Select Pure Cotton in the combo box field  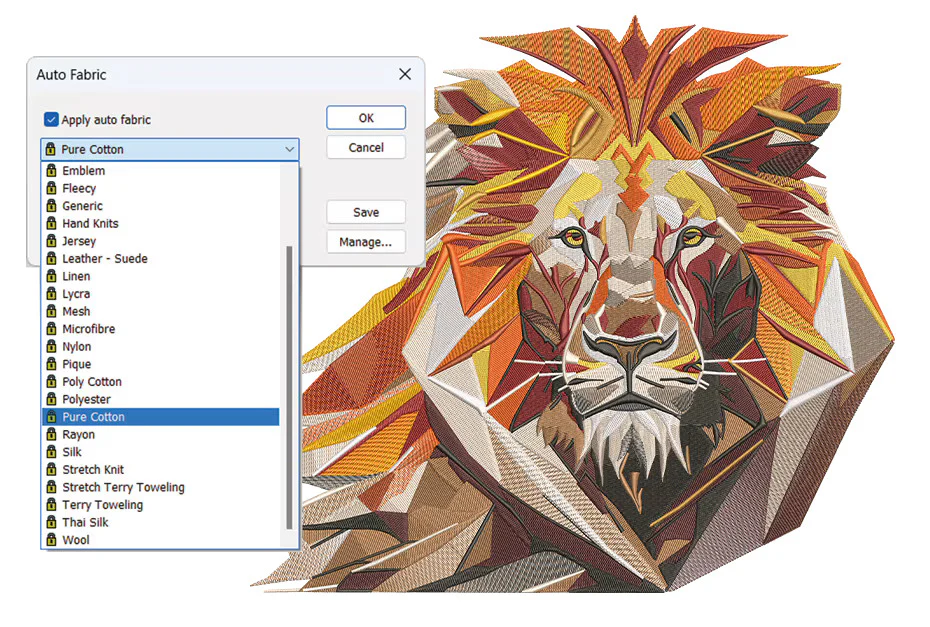(170, 149)
